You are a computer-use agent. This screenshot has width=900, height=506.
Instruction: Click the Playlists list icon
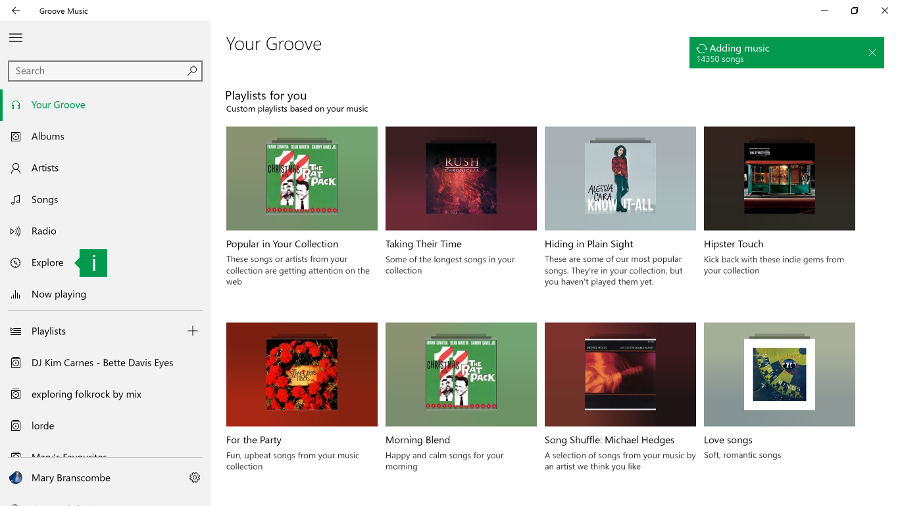click(x=16, y=331)
